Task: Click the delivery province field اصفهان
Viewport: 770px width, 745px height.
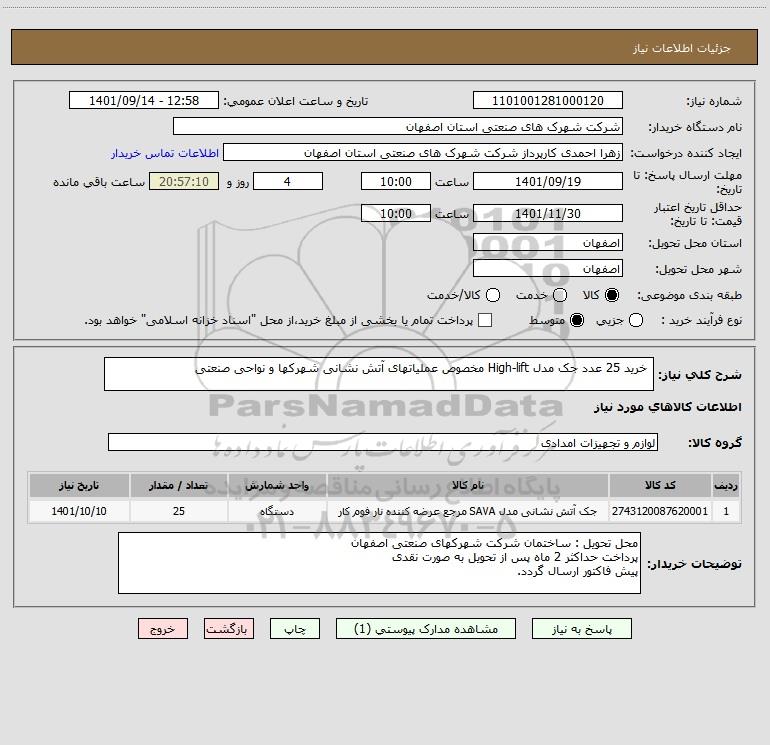Action: (548, 242)
